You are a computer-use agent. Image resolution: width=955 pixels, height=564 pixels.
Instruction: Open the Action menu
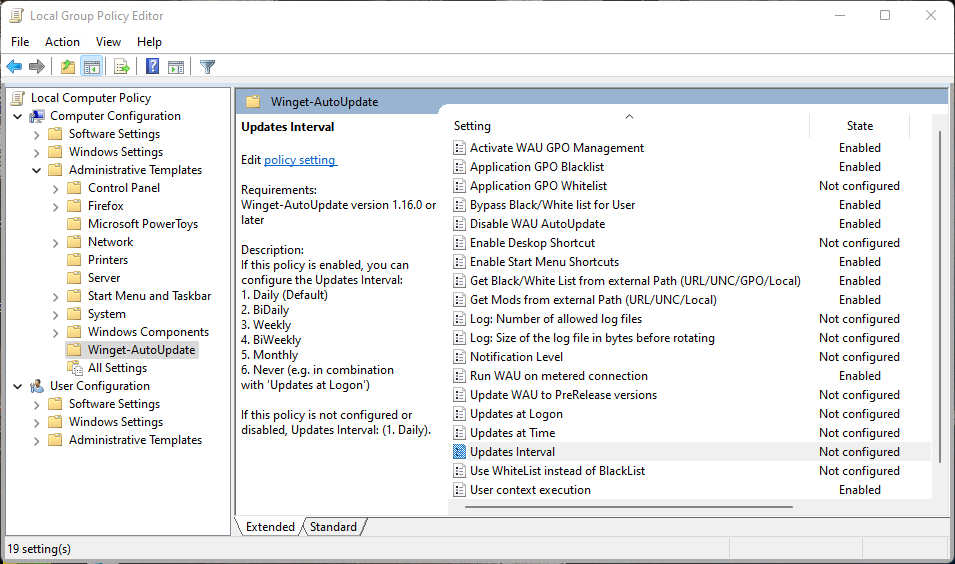[62, 41]
